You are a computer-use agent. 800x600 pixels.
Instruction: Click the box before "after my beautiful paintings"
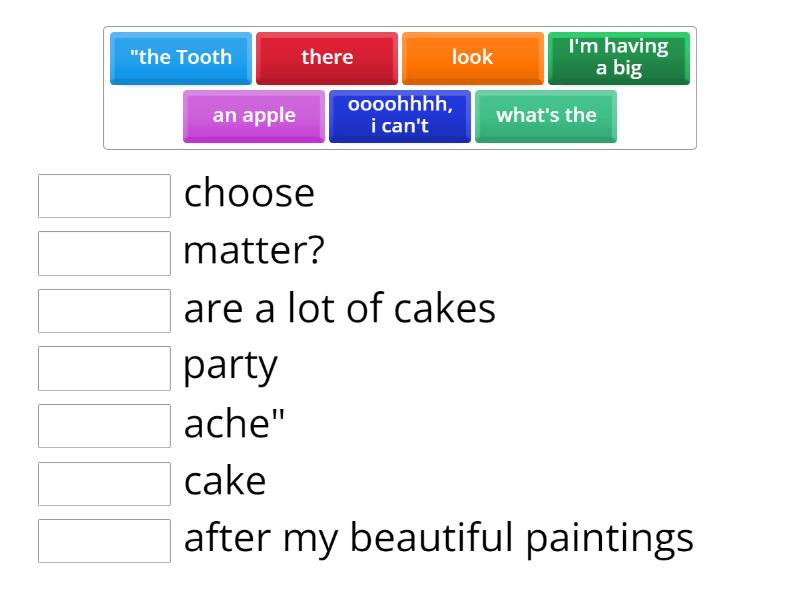[x=104, y=541]
